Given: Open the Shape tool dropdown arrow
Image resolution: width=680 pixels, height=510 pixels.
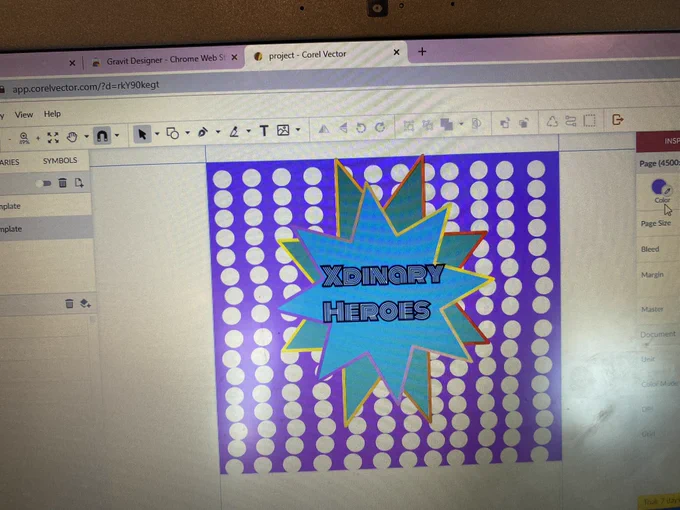Looking at the screenshot, I should (x=187, y=133).
